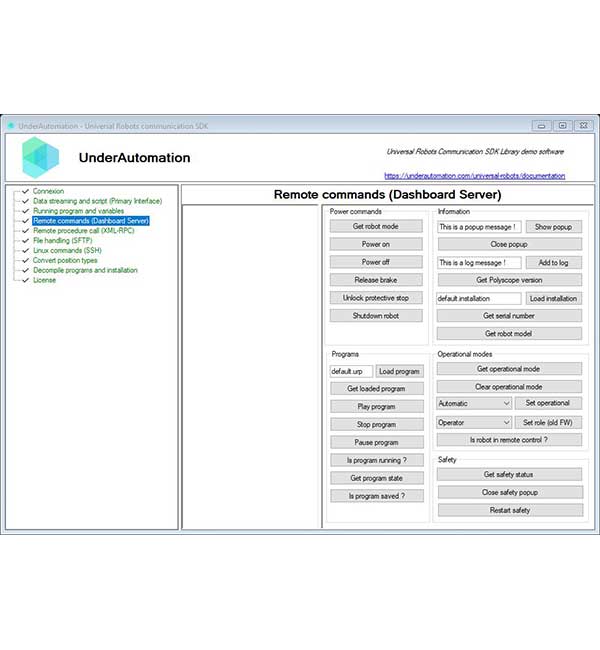Click Power off
Image resolution: width=600 pixels, height=650 pixels.
[376, 262]
